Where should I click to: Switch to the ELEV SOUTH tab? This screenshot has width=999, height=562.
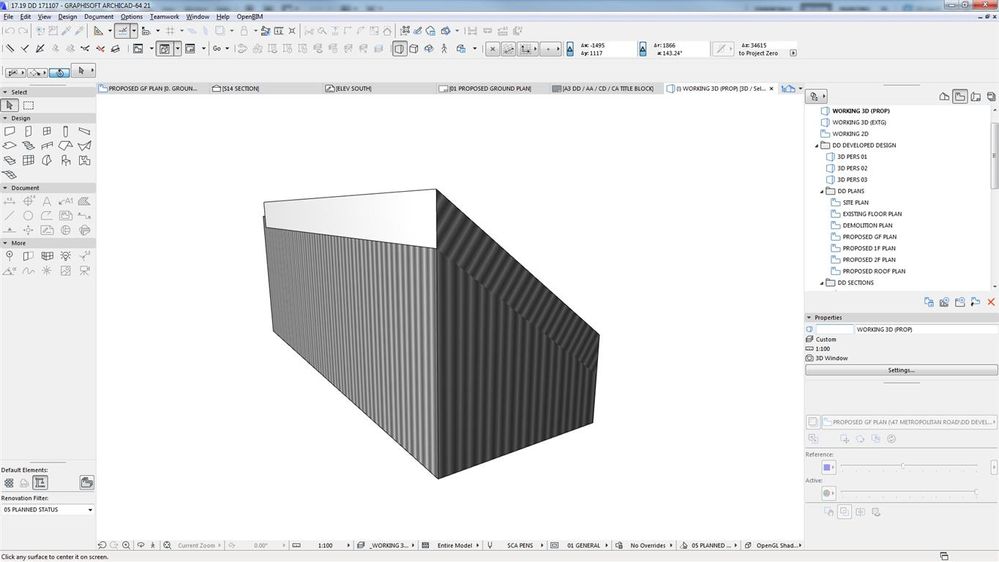350,89
